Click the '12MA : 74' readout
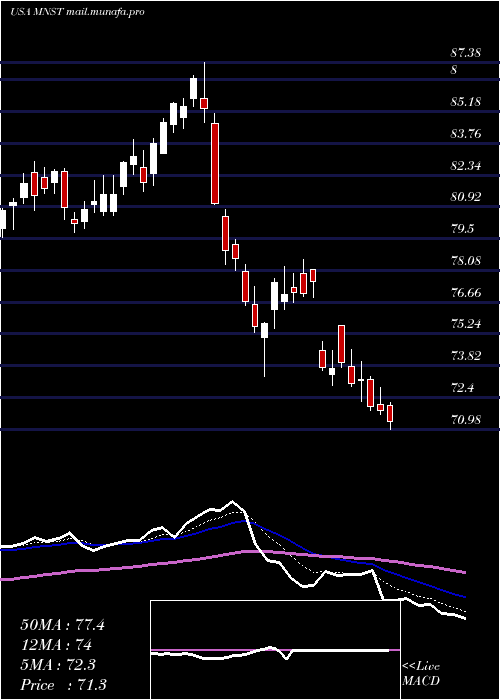Image resolution: width=500 pixels, height=700 pixels. [x=56, y=645]
